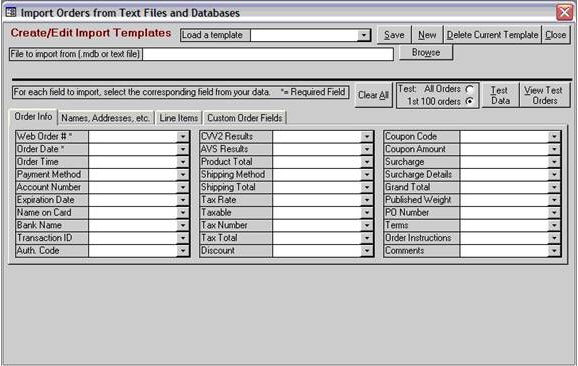Open the Names, Addresses, etc. tab
578x366 pixels.
105,118
